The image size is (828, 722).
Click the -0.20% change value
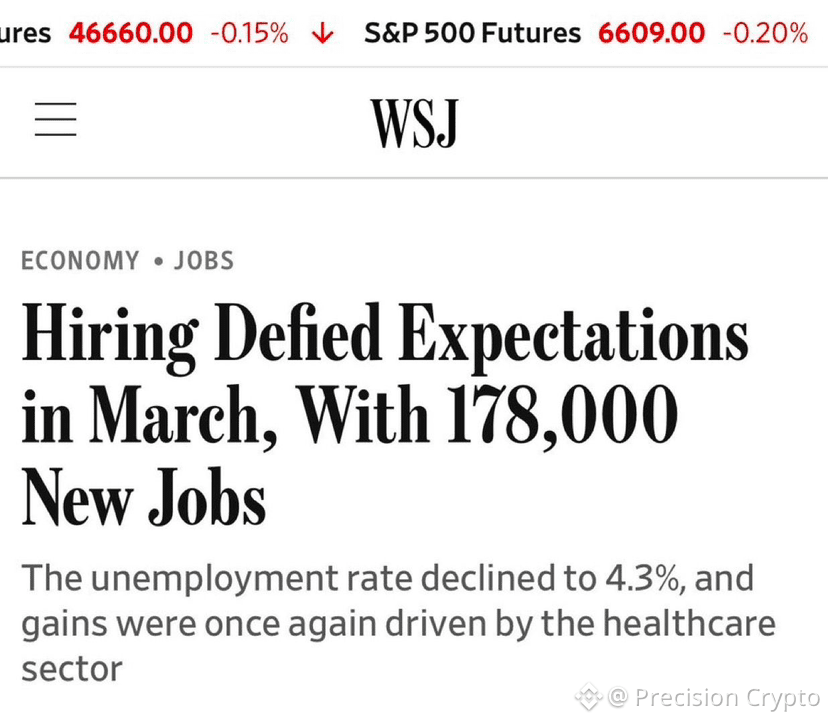766,33
